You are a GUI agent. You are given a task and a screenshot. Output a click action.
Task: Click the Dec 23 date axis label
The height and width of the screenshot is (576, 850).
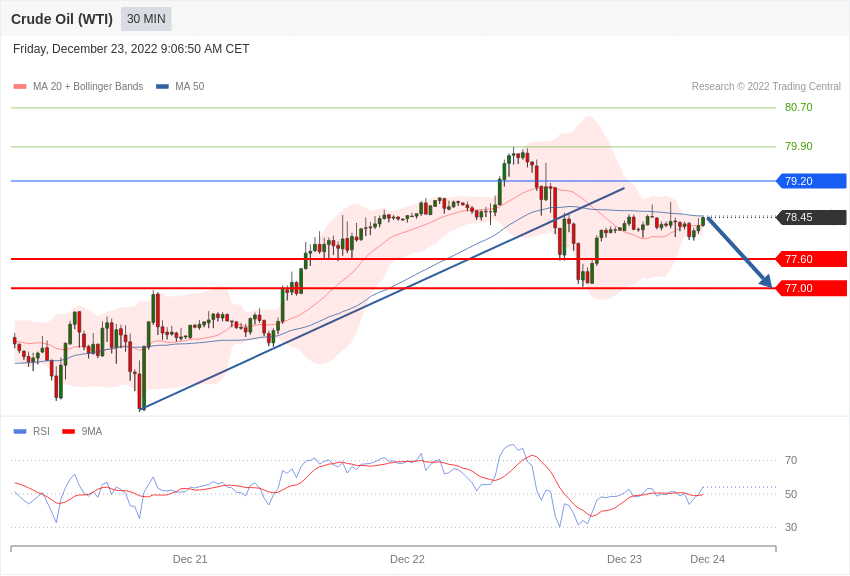click(624, 559)
